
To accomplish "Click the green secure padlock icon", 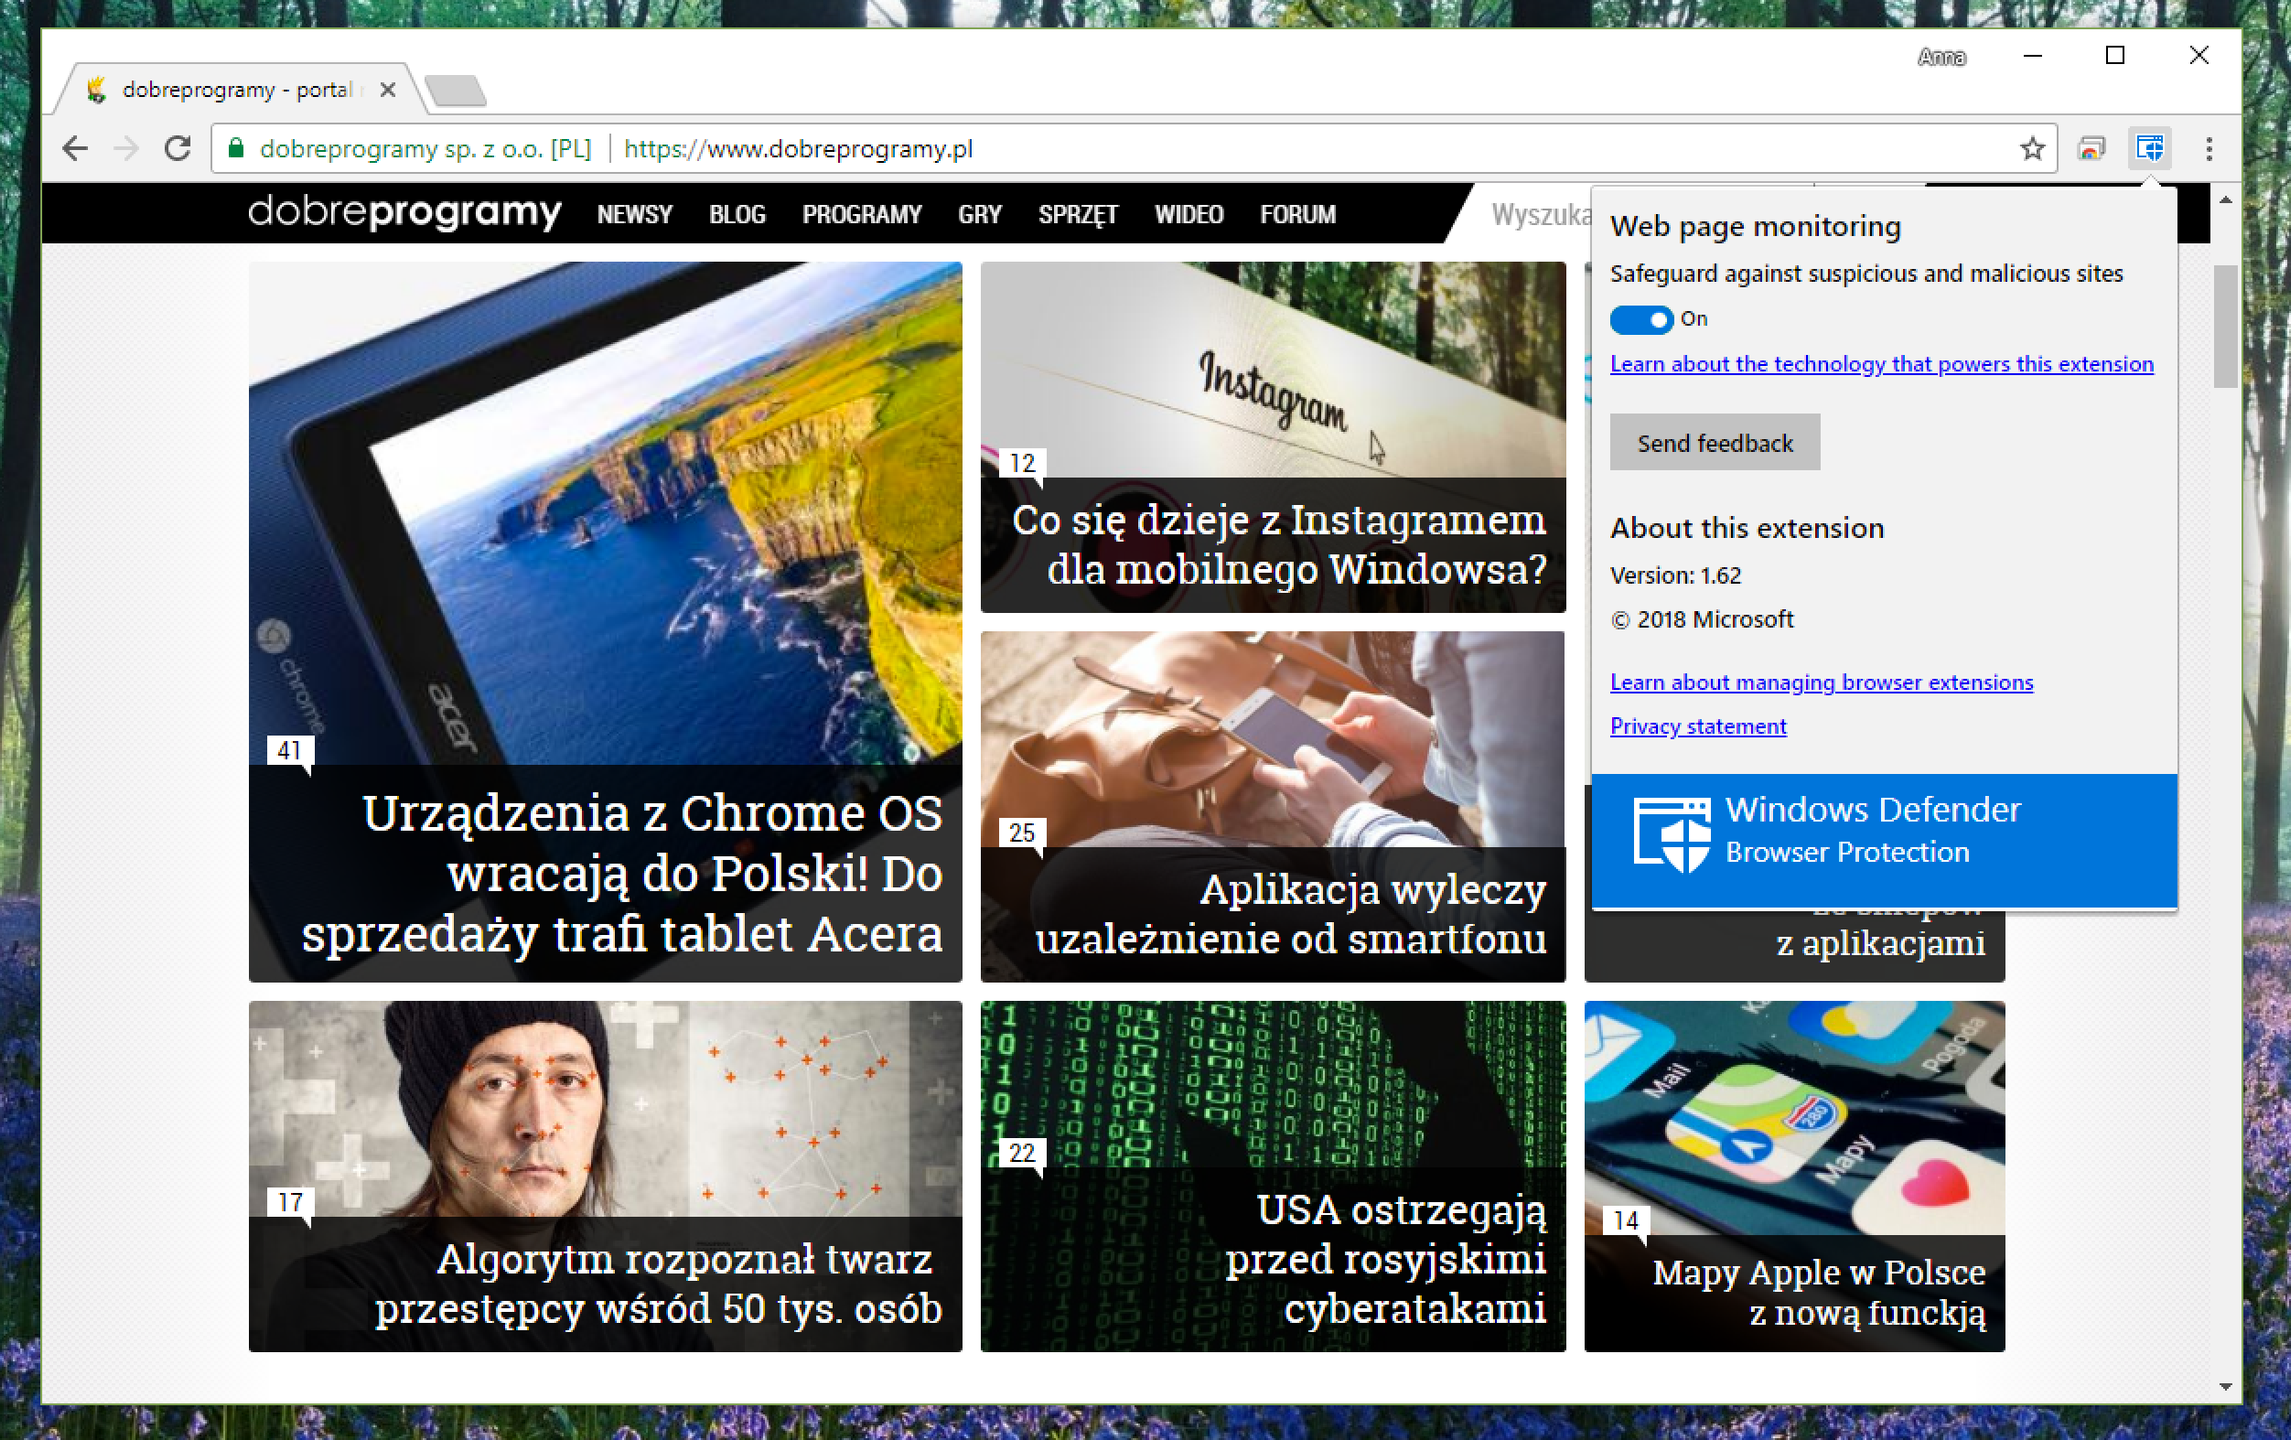I will pos(236,149).
